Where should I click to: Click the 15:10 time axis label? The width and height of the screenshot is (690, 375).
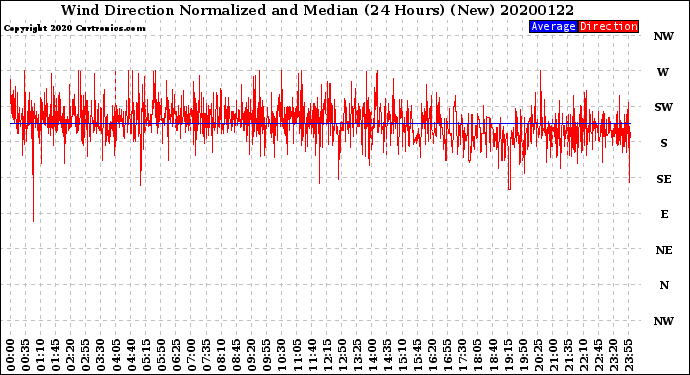tap(402, 355)
